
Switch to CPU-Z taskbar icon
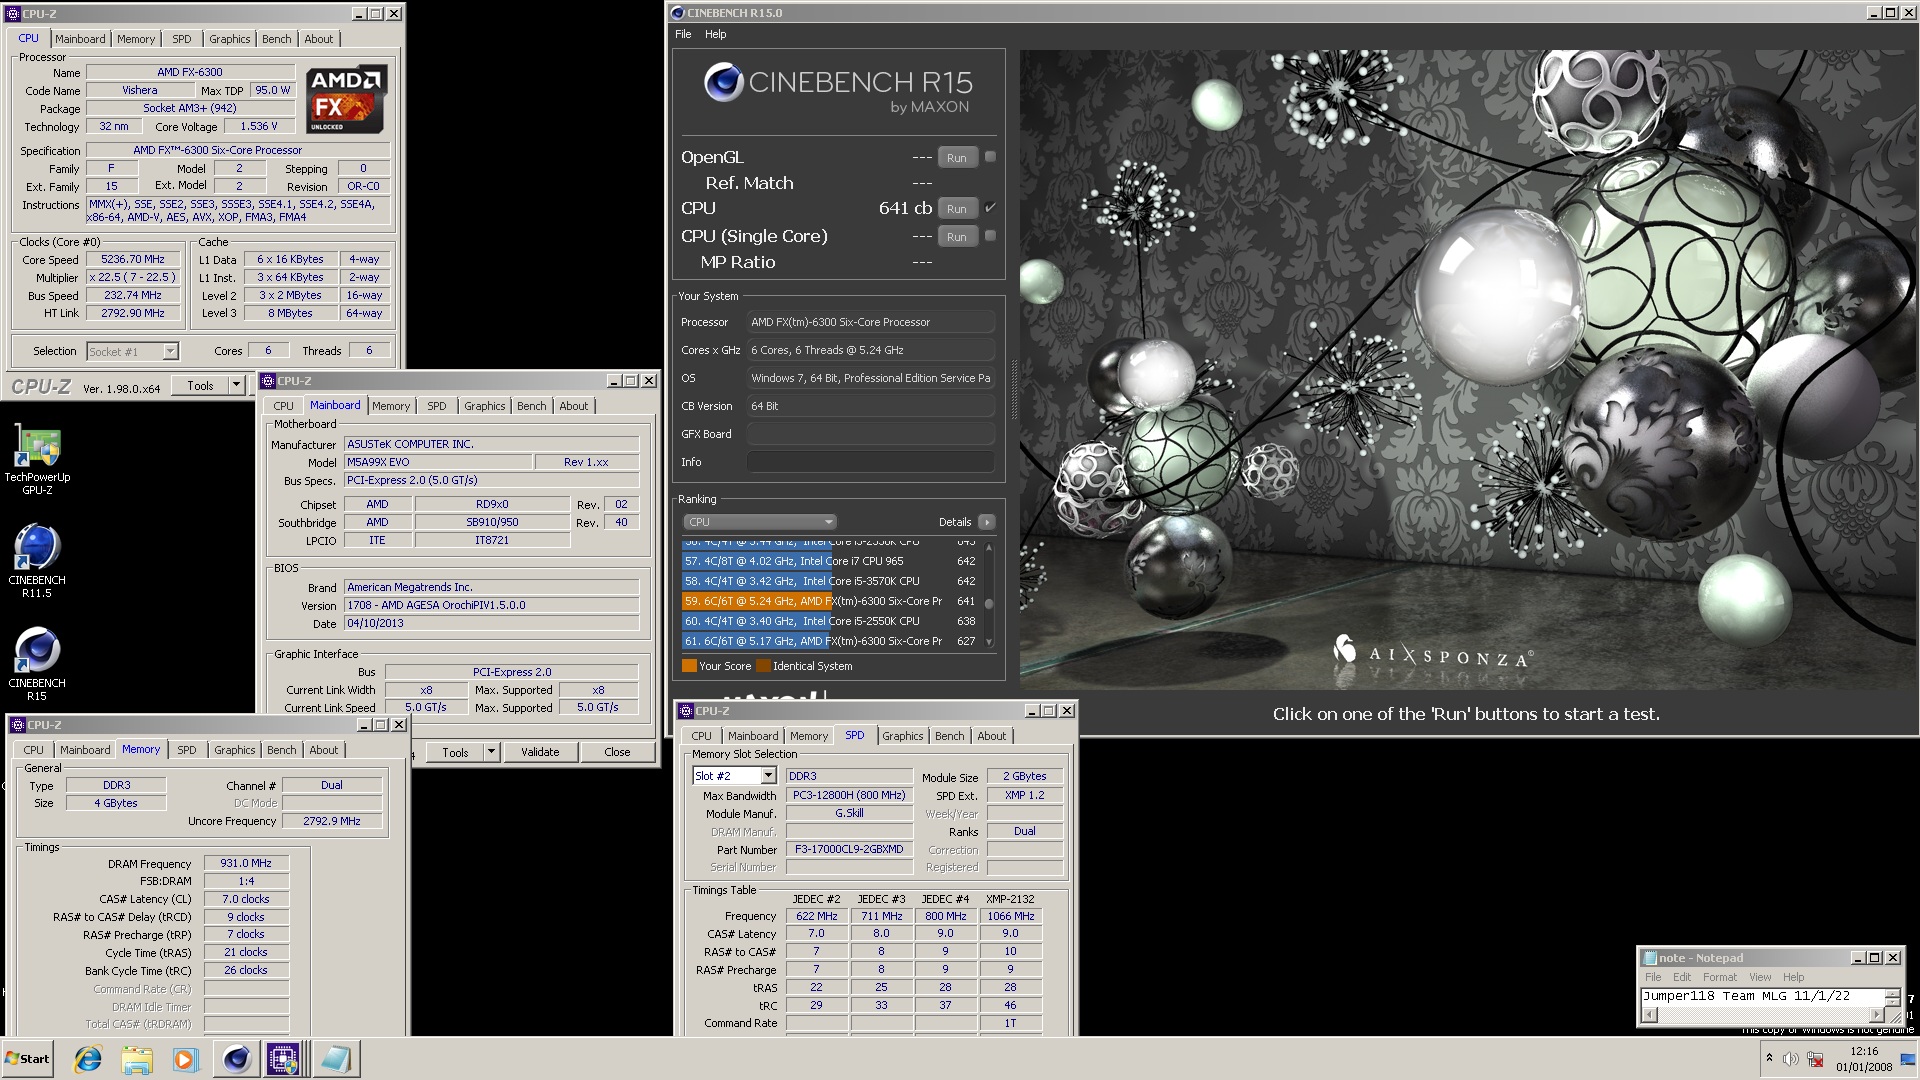(x=283, y=1059)
